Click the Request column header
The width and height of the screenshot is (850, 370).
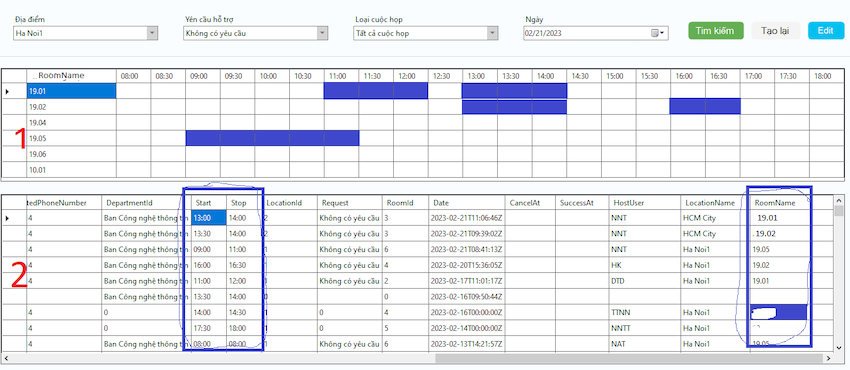[x=350, y=203]
